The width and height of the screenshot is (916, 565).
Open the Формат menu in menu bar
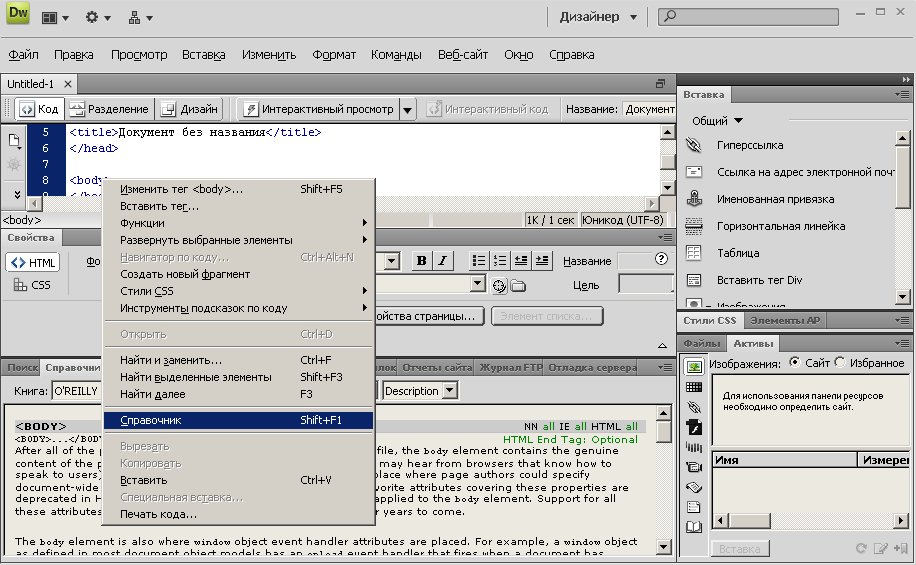tap(334, 55)
